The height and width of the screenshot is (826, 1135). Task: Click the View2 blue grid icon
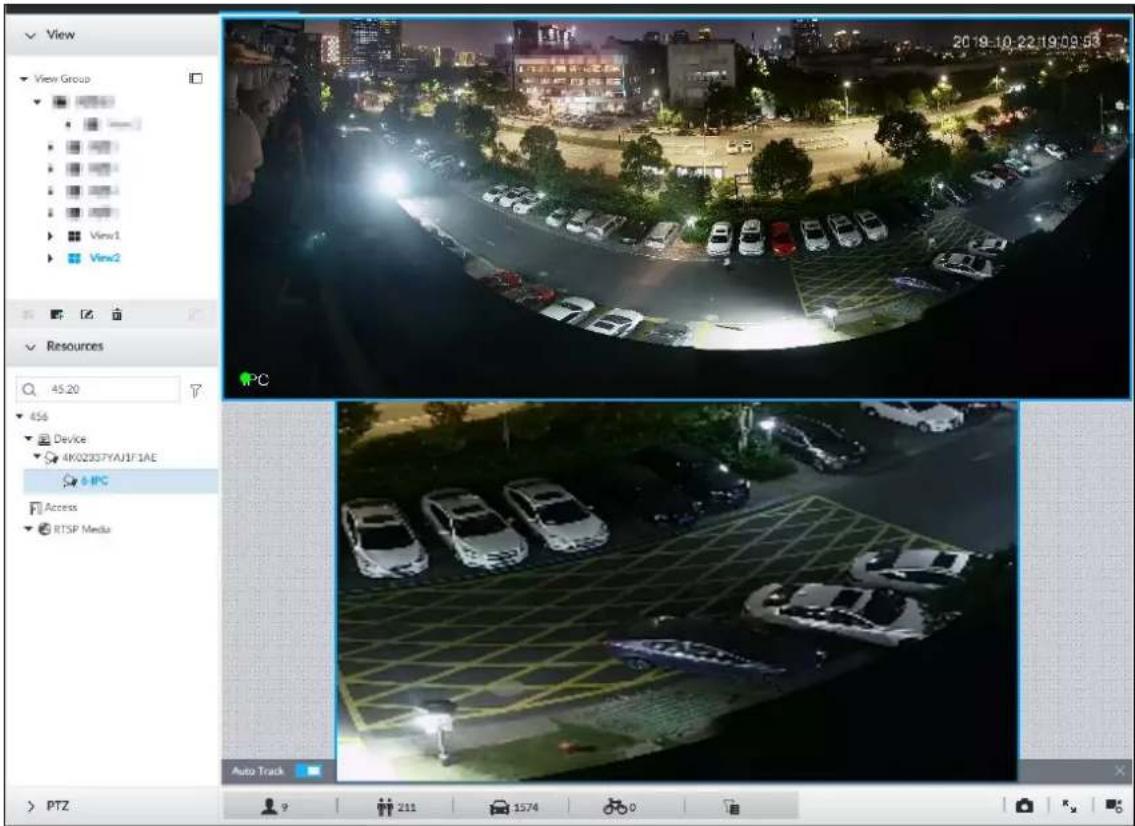(x=74, y=258)
